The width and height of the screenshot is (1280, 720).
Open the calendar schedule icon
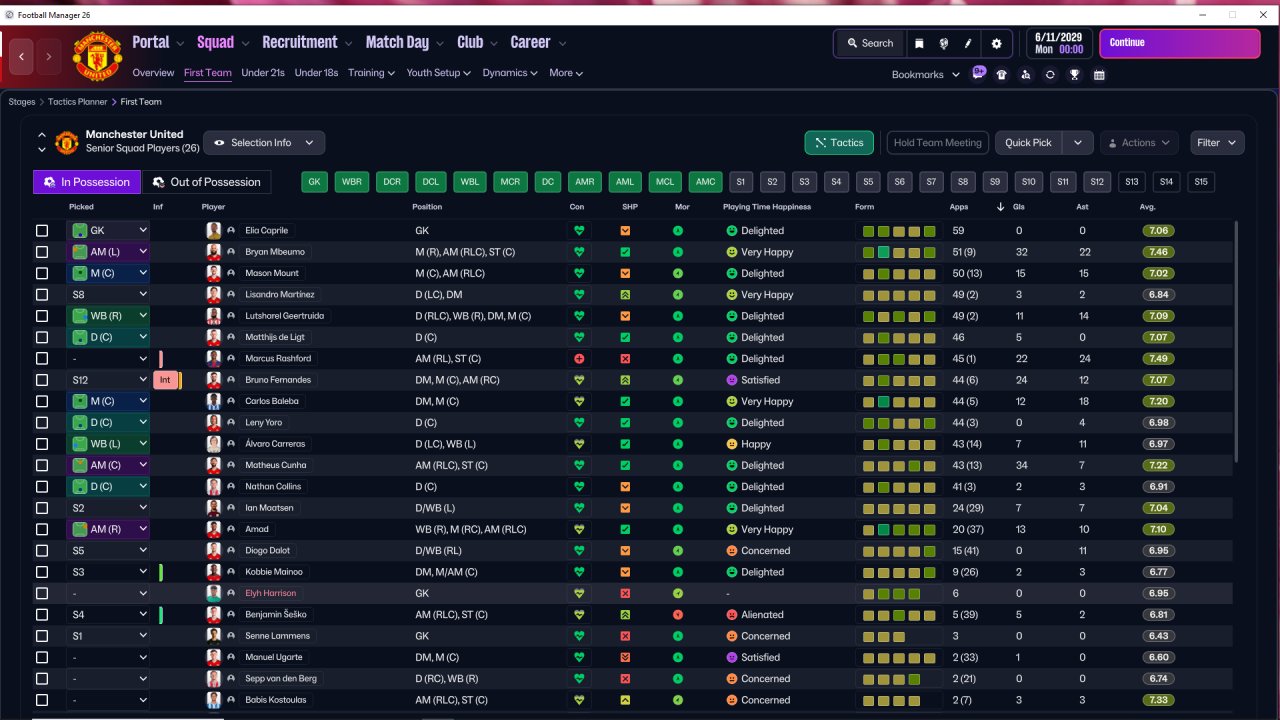[1099, 74]
